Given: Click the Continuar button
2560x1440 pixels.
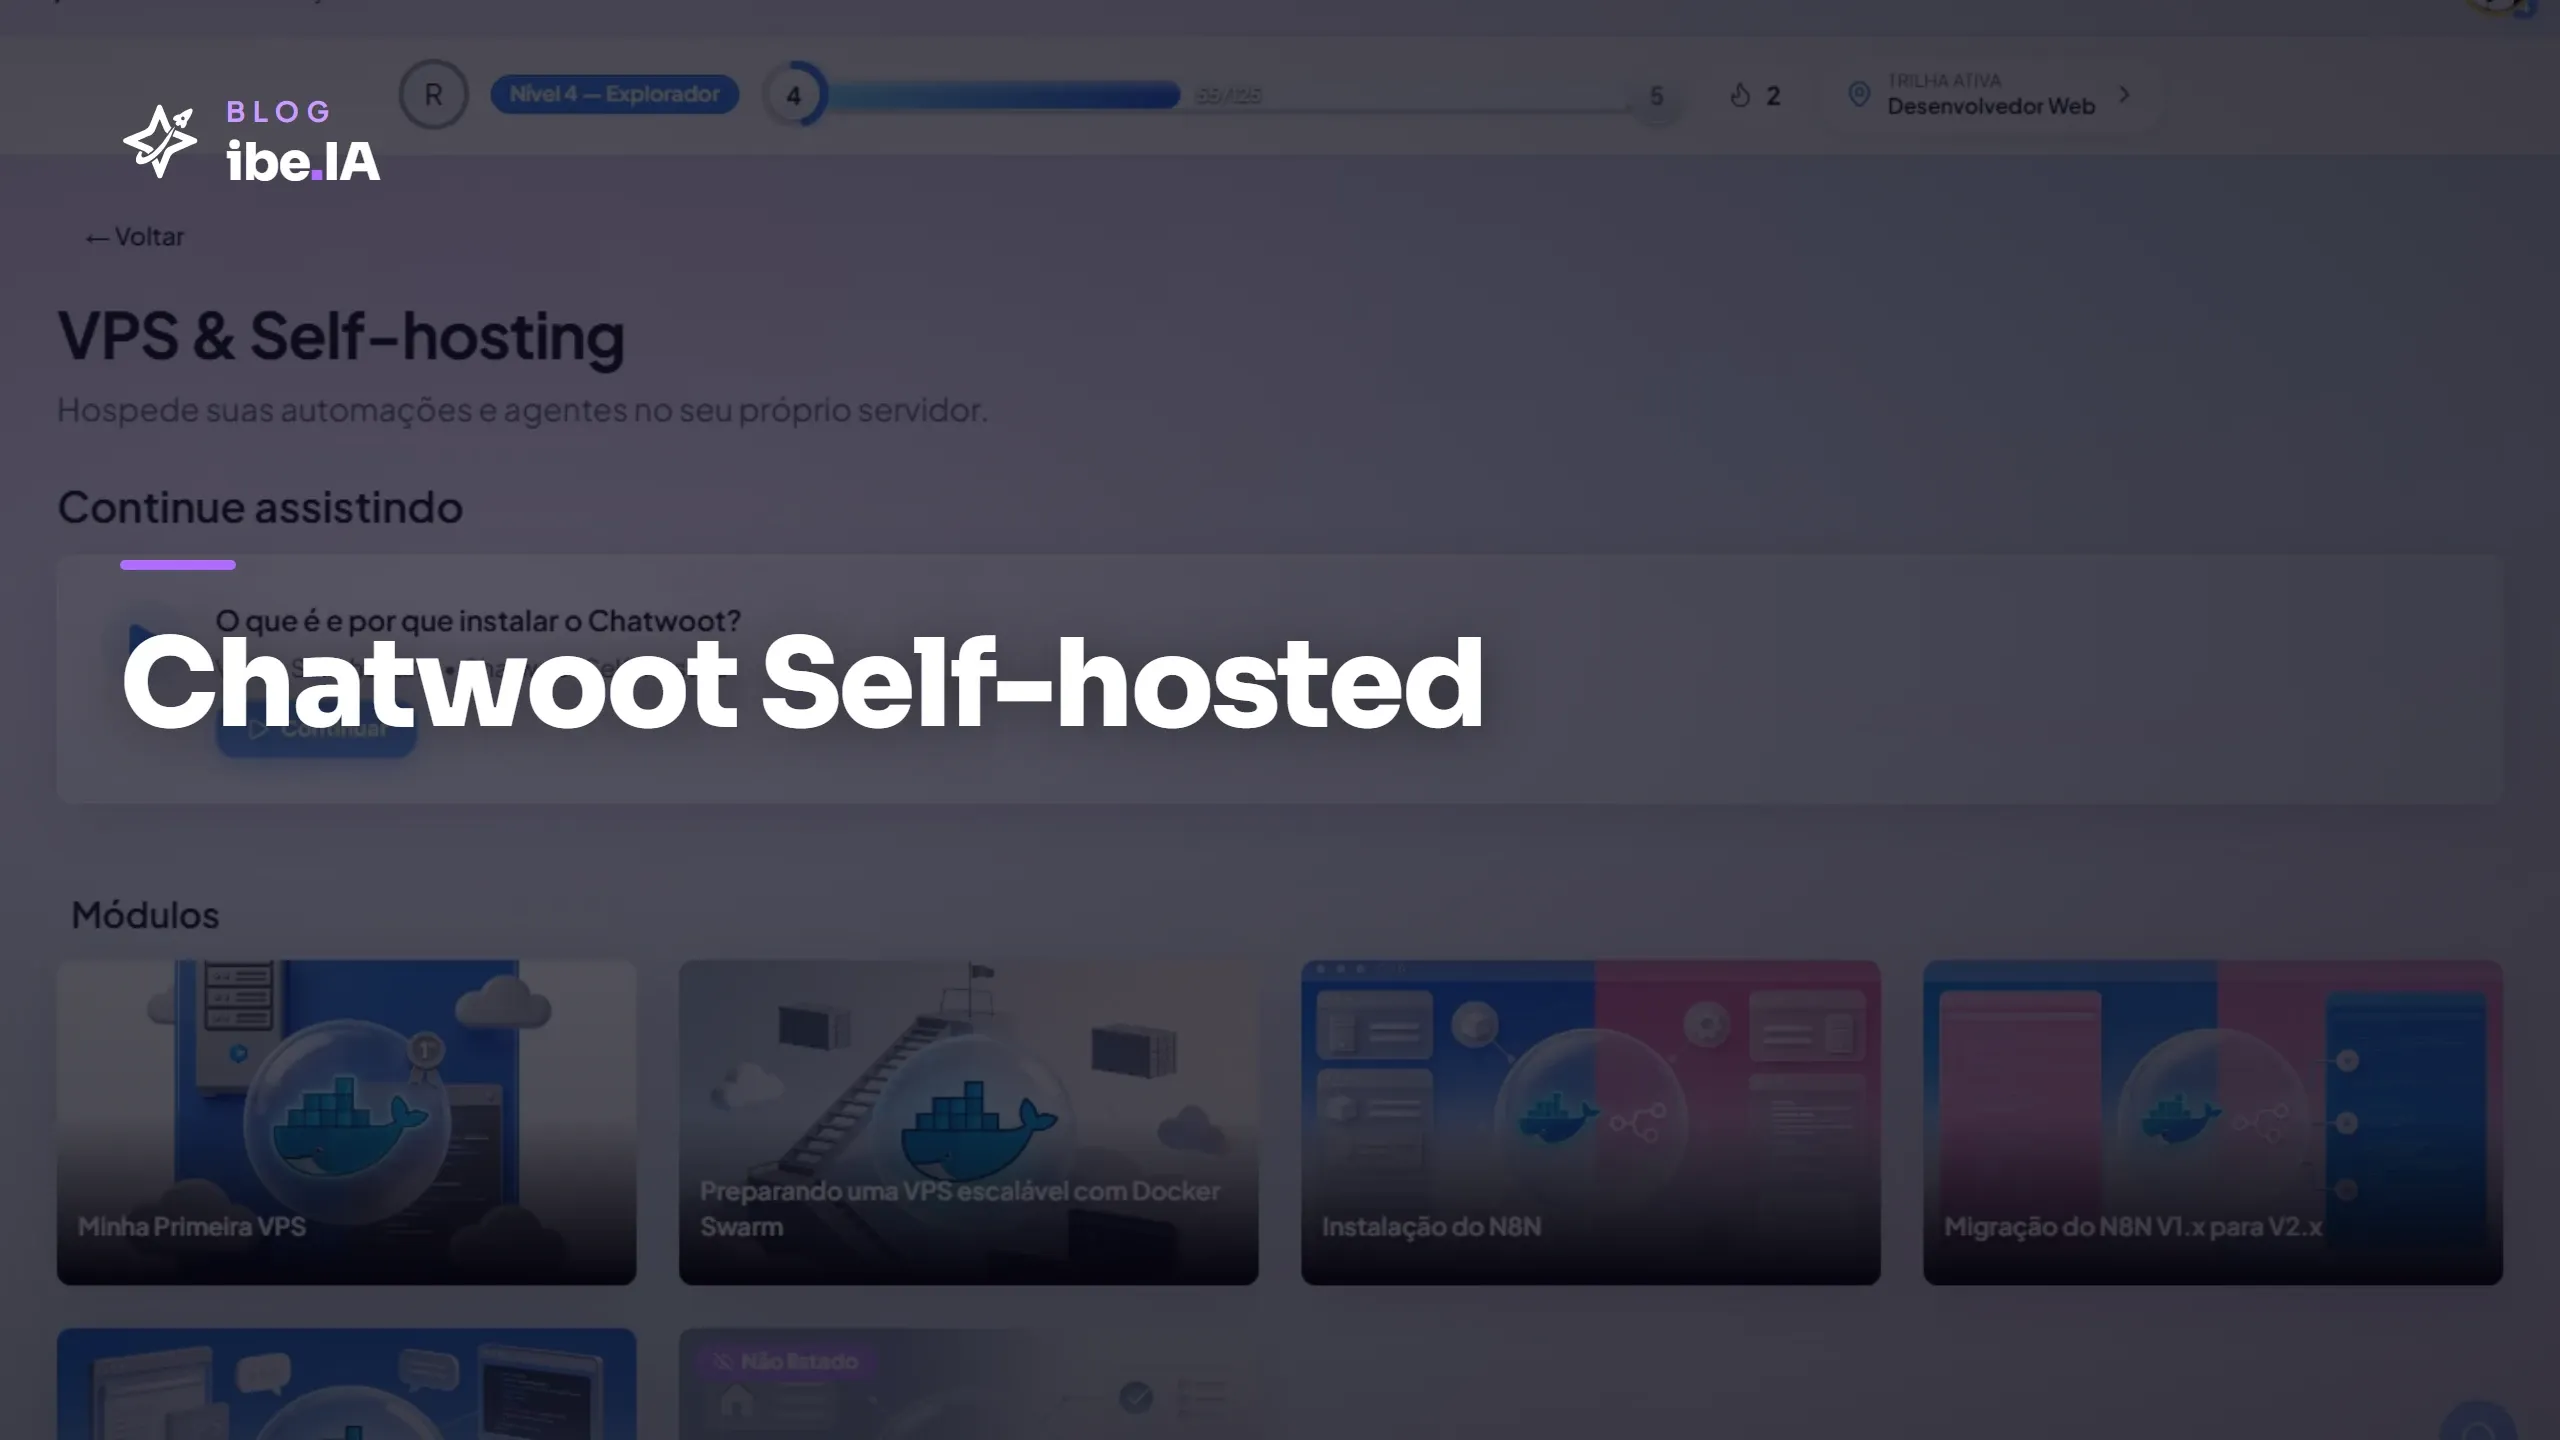Looking at the screenshot, I should click(316, 729).
